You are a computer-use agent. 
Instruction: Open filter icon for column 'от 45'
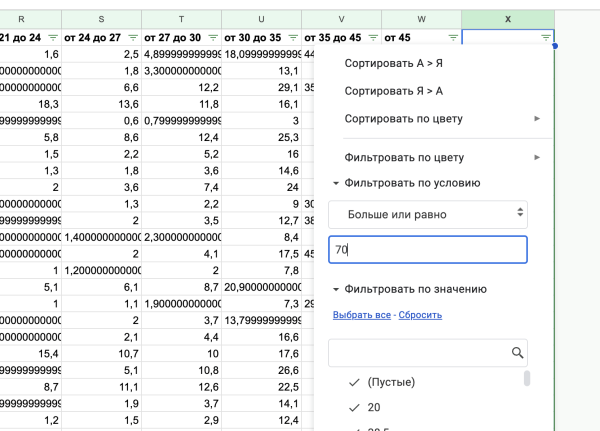point(452,37)
